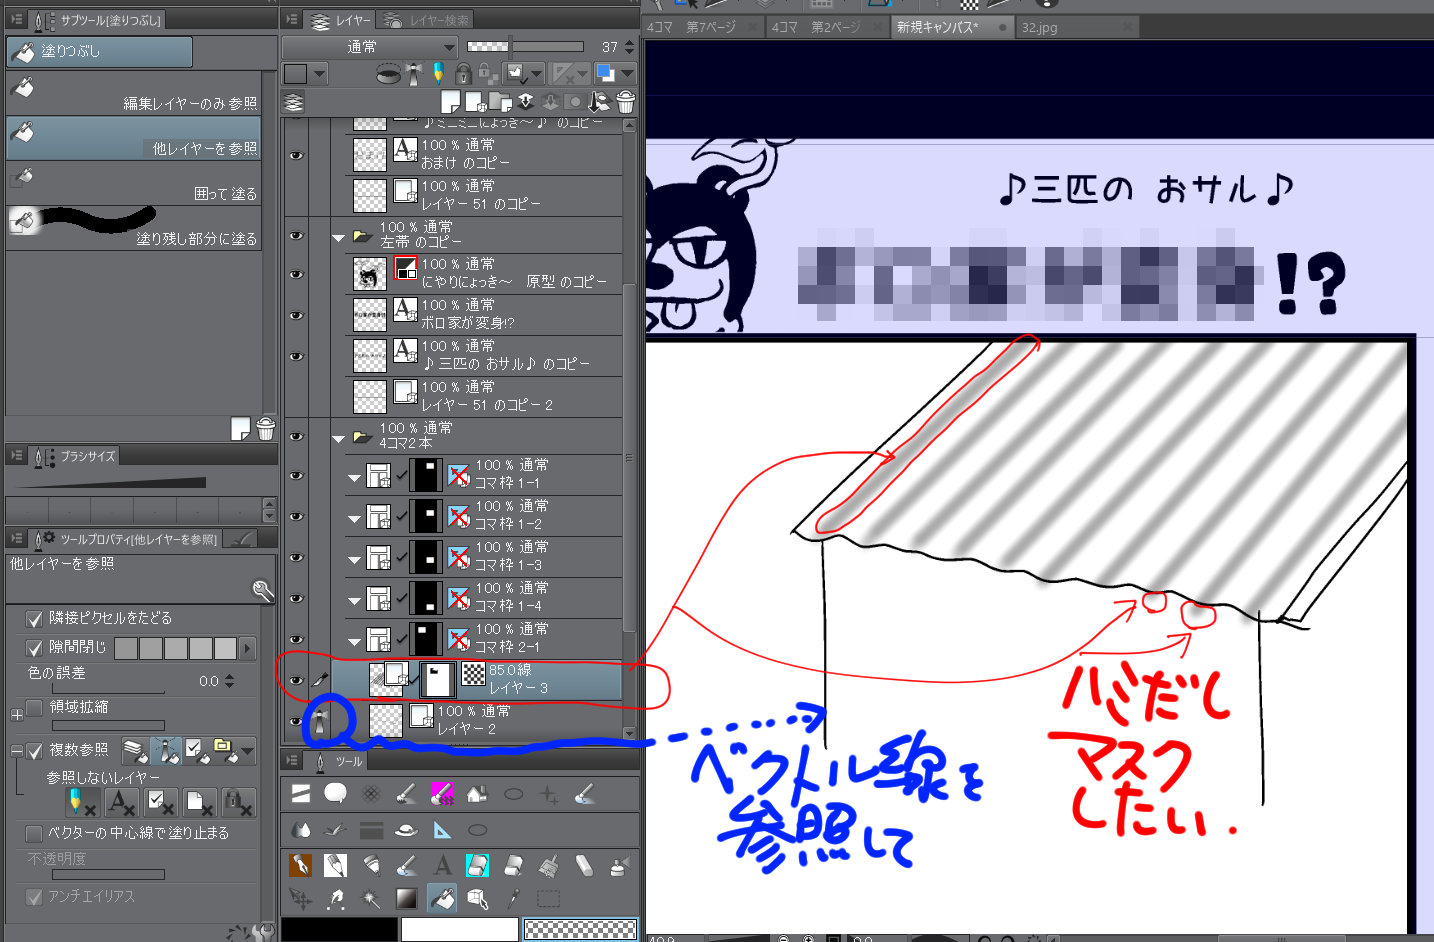The width and height of the screenshot is (1434, 942).
Task: Select the Move Layer tool
Action: click(x=300, y=899)
